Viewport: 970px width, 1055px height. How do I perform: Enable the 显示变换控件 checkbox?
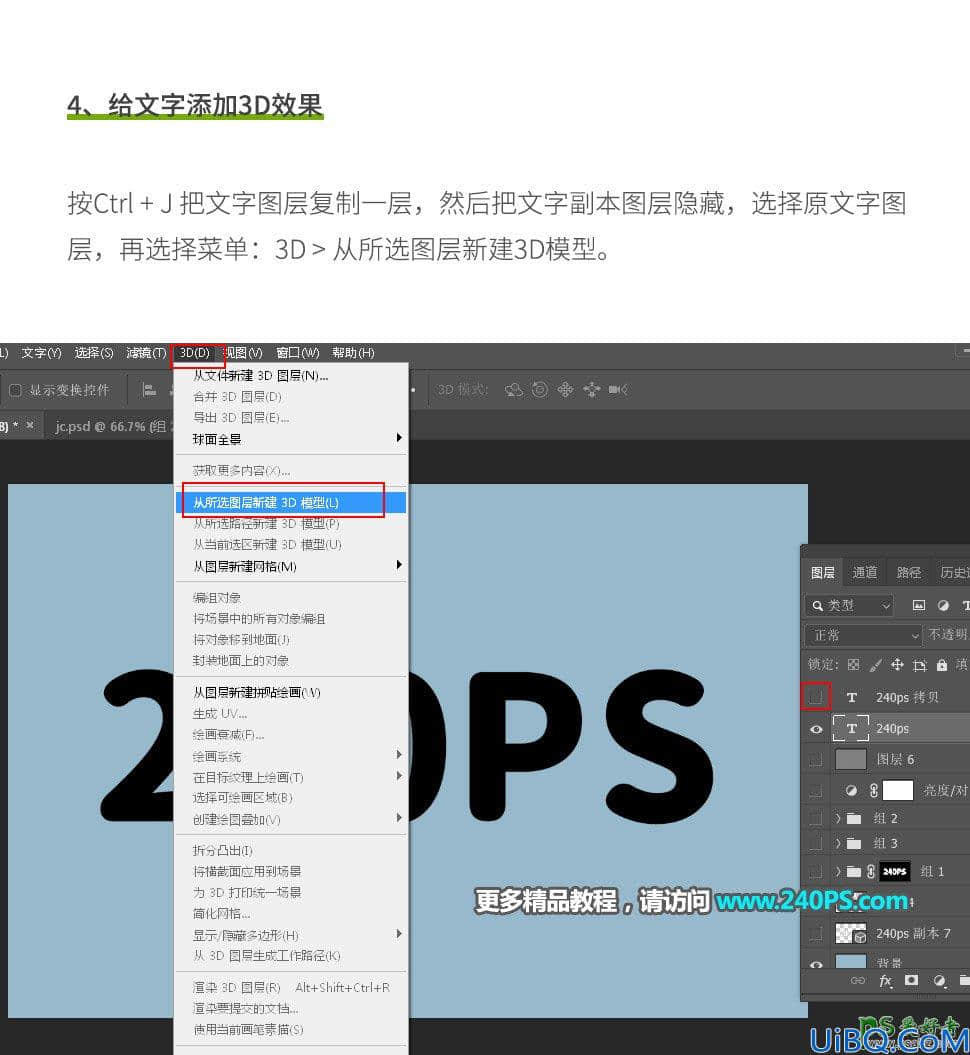pyautogui.click(x=15, y=390)
